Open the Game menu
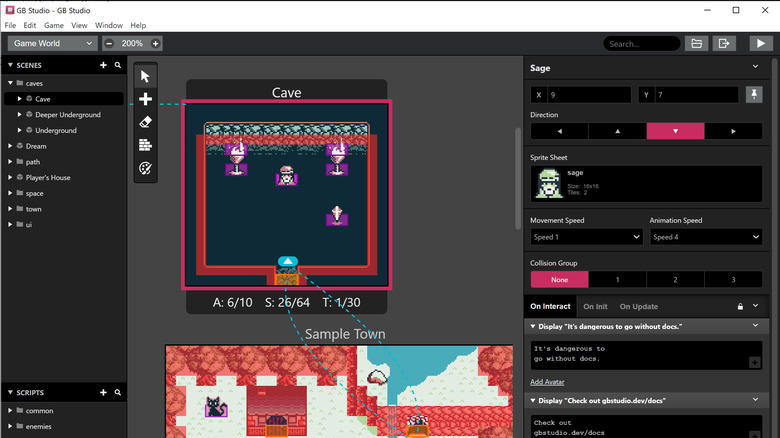 click(x=54, y=25)
